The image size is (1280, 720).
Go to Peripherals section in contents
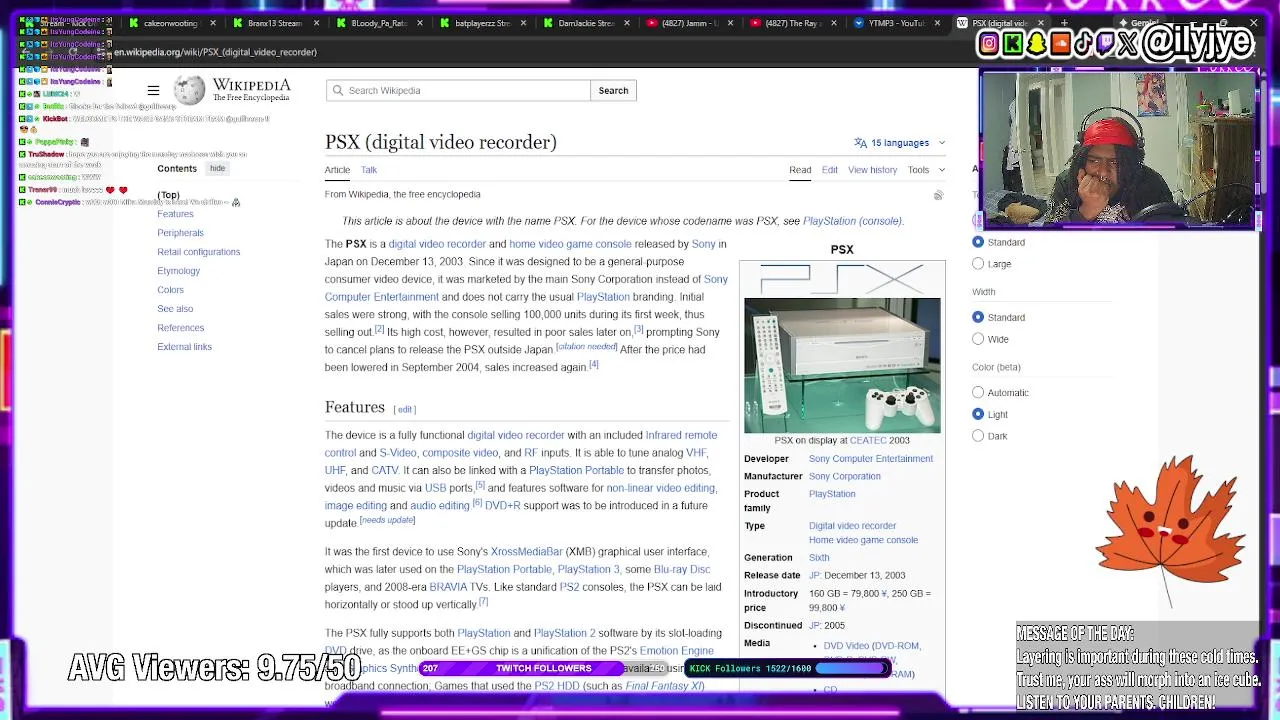pyautogui.click(x=180, y=233)
